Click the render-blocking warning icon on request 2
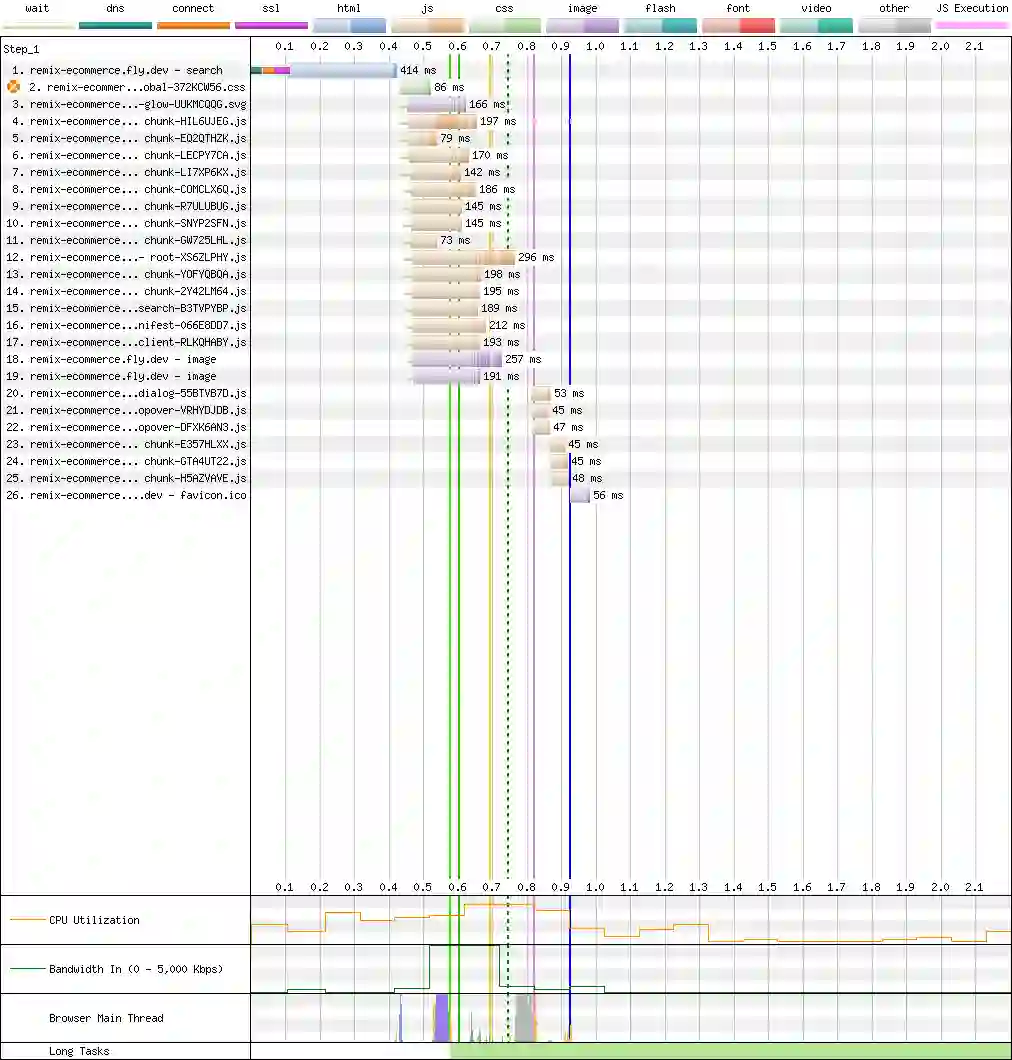1012x1060 pixels. coord(14,87)
